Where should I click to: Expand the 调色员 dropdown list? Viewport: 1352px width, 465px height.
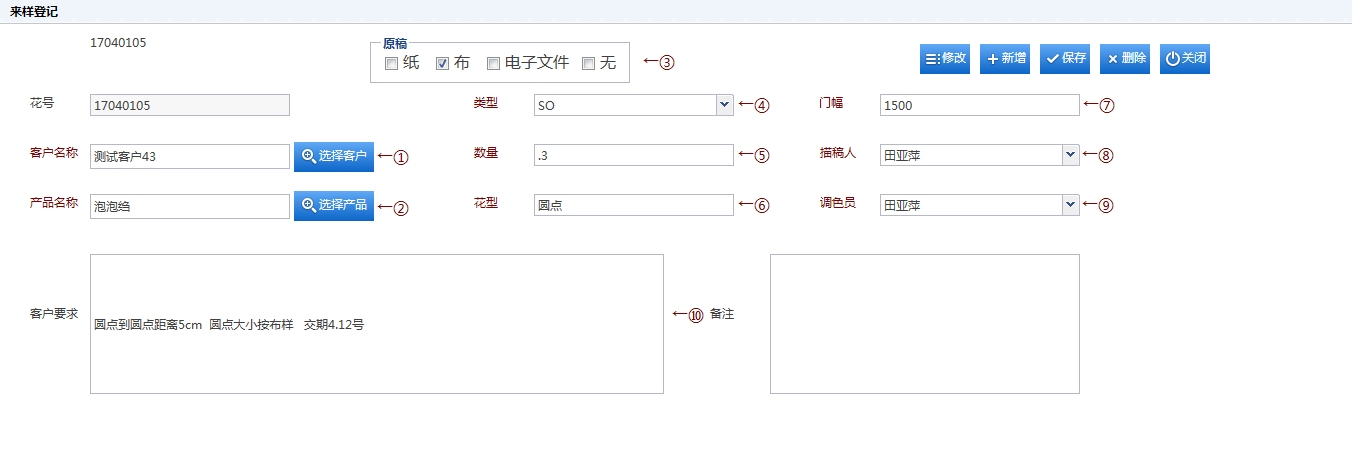point(1070,205)
